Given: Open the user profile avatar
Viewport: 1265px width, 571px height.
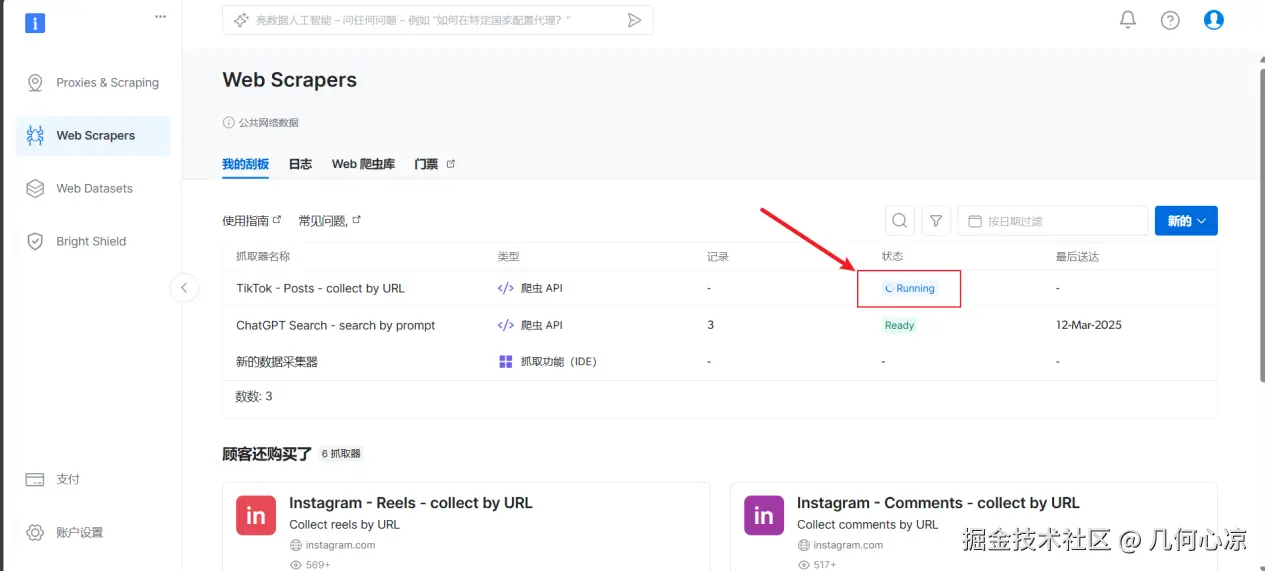Looking at the screenshot, I should 1214,20.
